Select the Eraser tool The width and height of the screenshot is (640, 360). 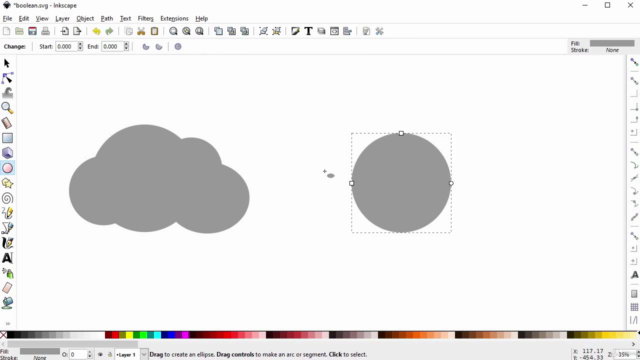(7, 288)
